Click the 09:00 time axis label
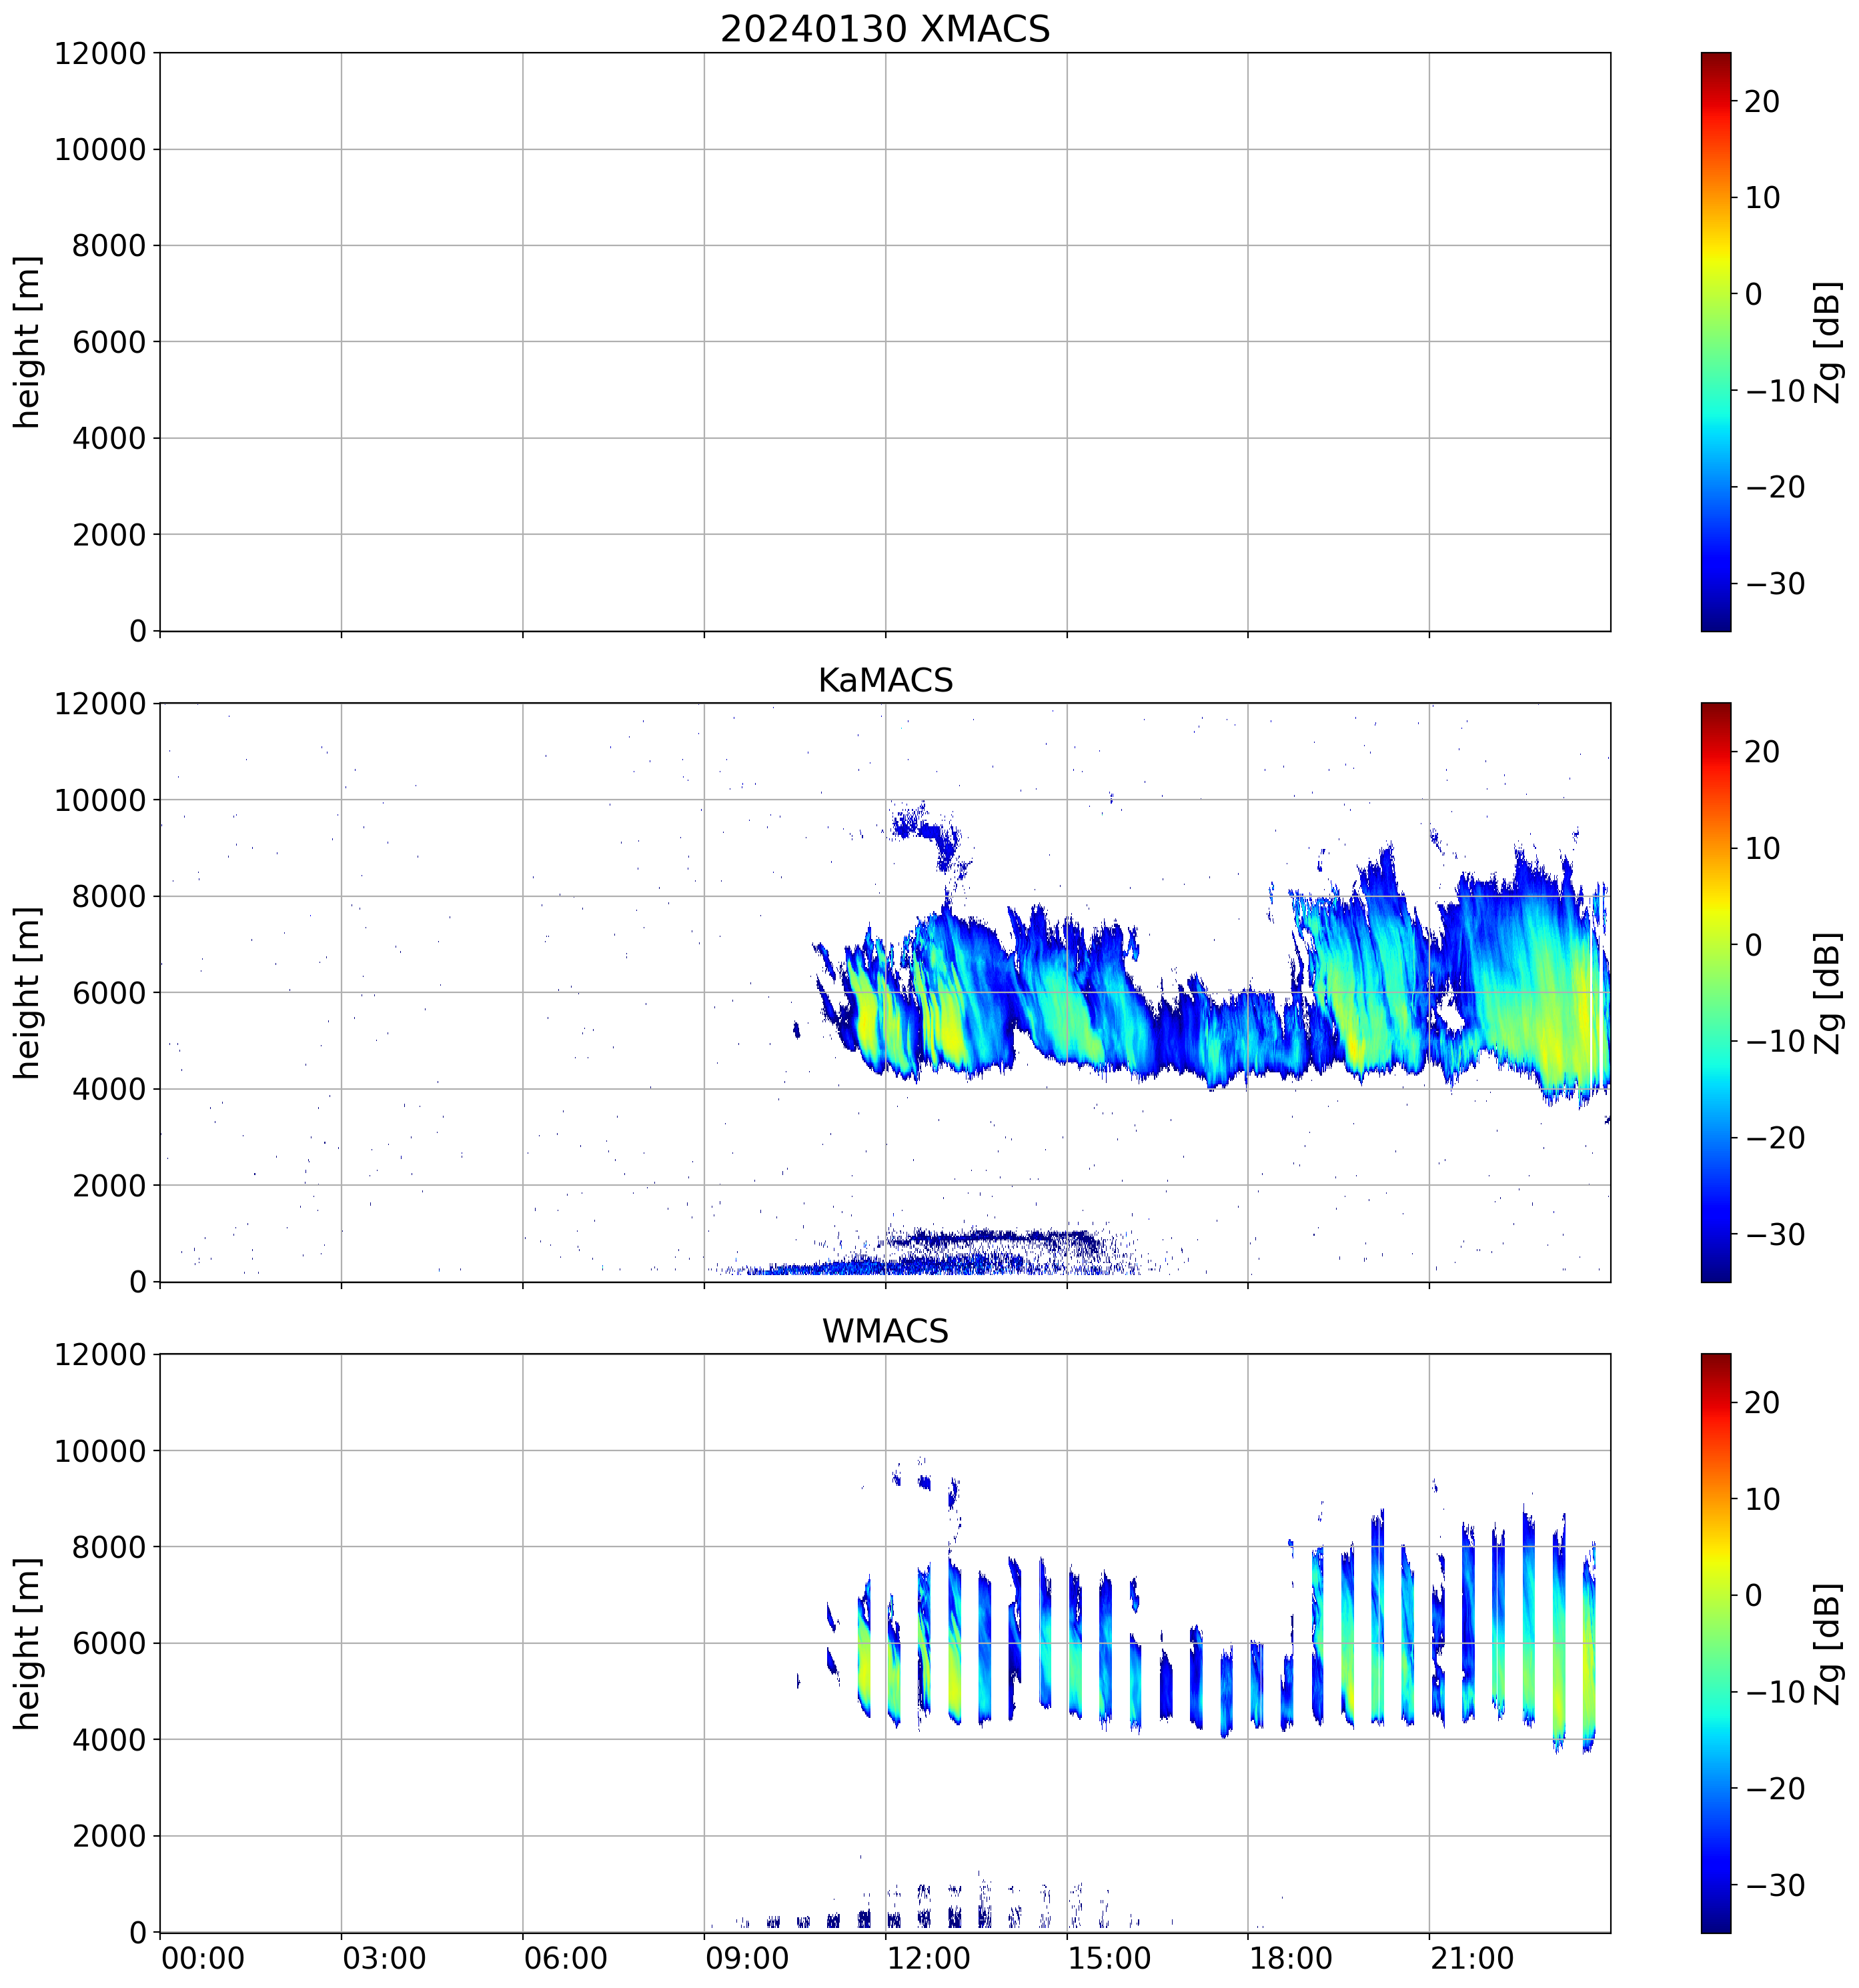Screen dimensions: 1859x1988 747,1958
